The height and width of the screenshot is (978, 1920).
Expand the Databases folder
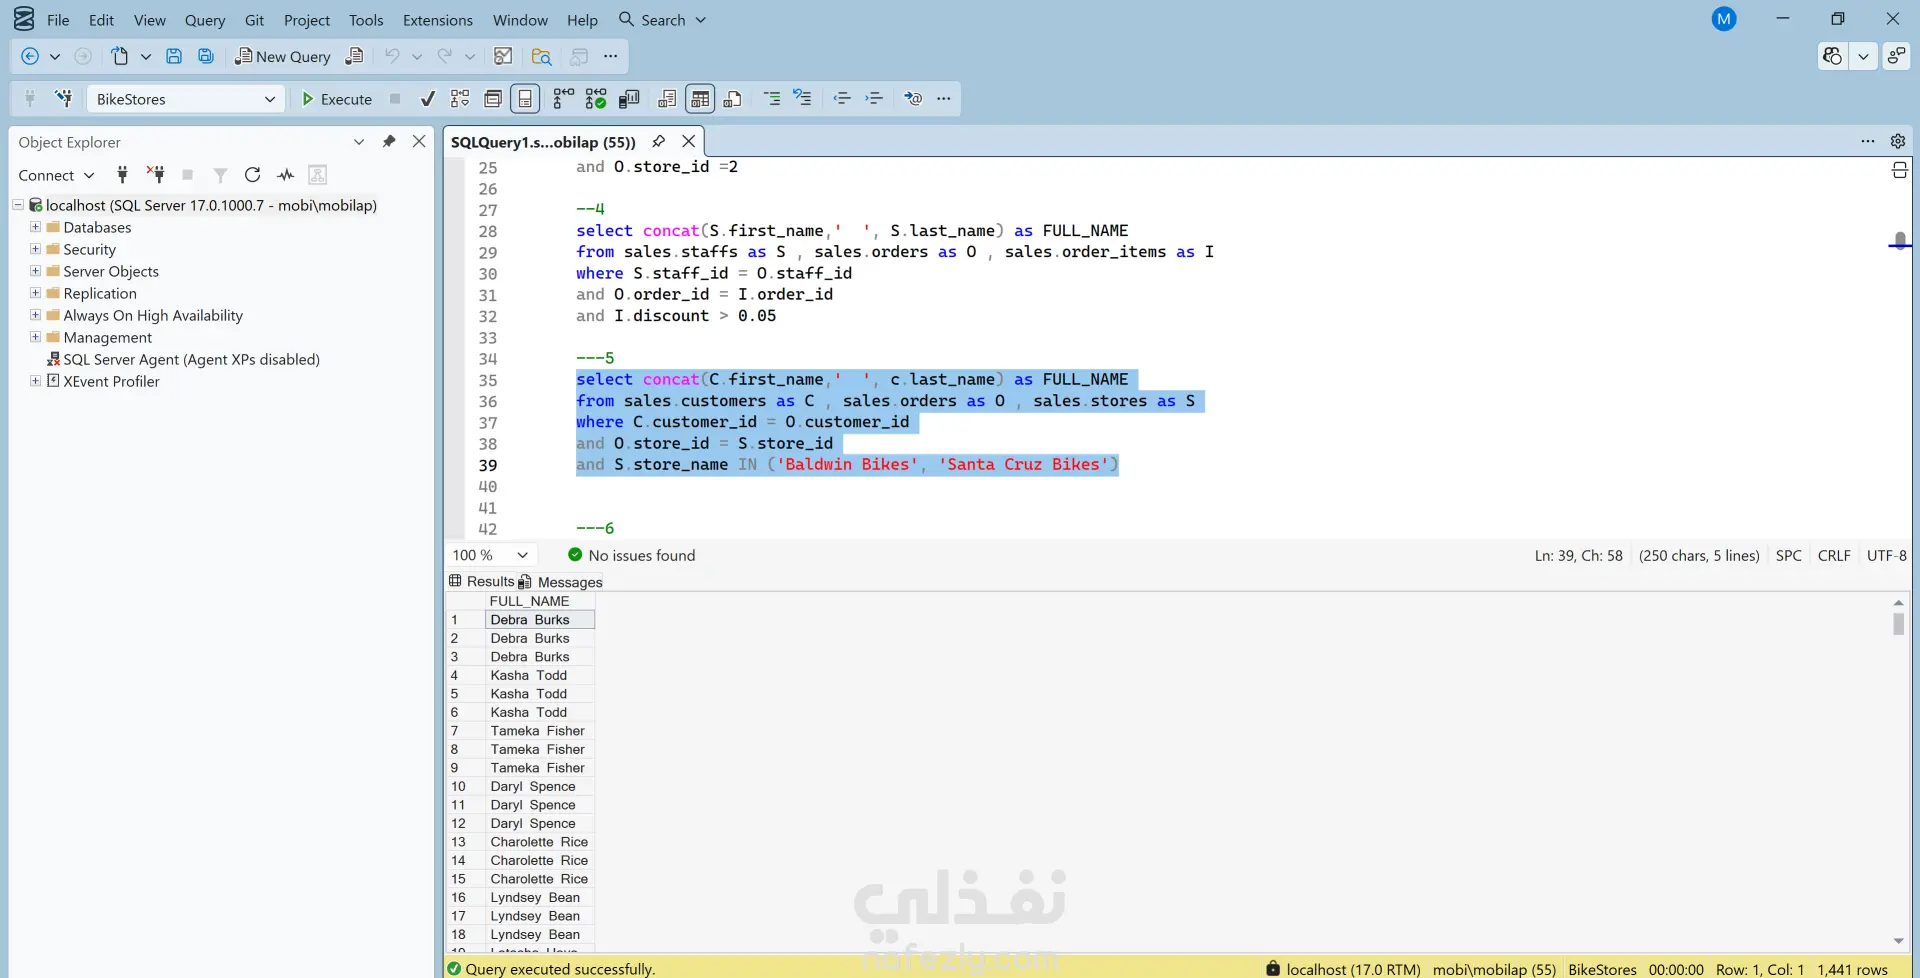pyautogui.click(x=36, y=227)
